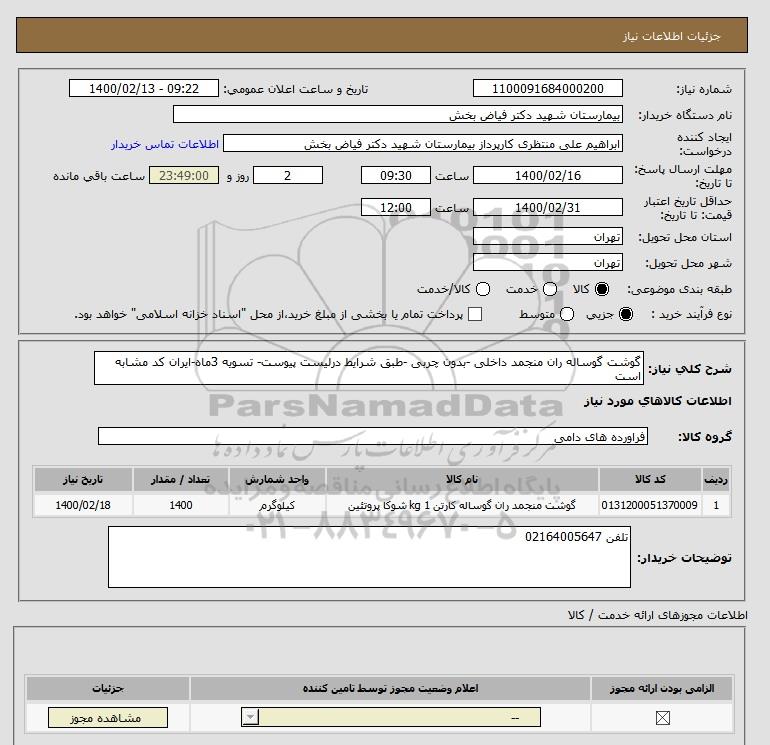This screenshot has width=770, height=745.
Task: Click the طبقه بندی موضوعی label
Action: (x=680, y=289)
